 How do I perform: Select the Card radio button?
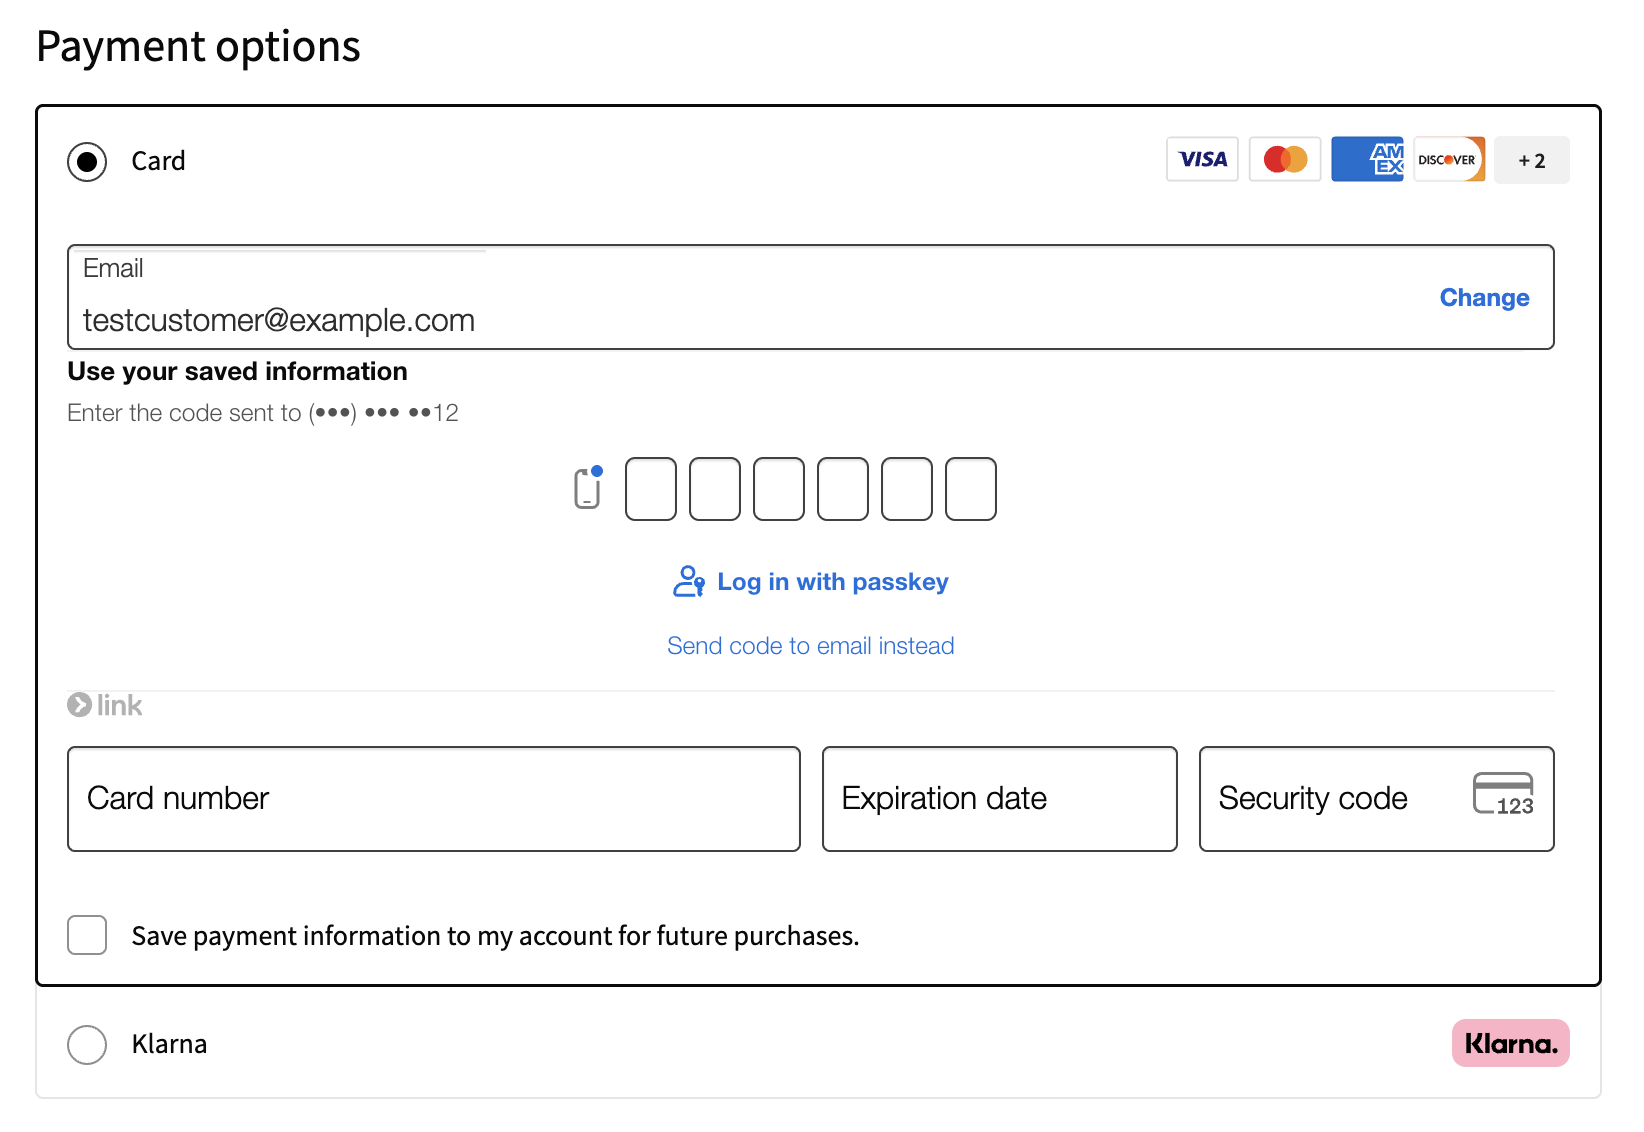(87, 161)
